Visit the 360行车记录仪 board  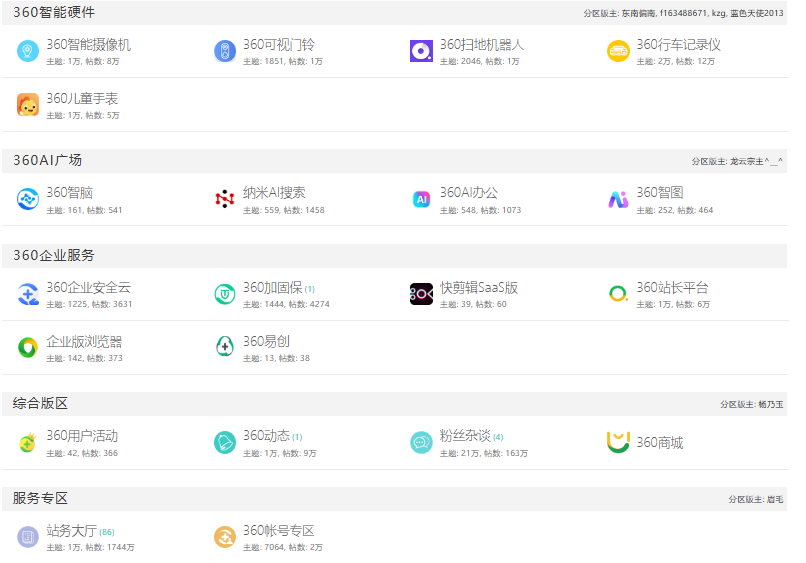click(x=679, y=45)
